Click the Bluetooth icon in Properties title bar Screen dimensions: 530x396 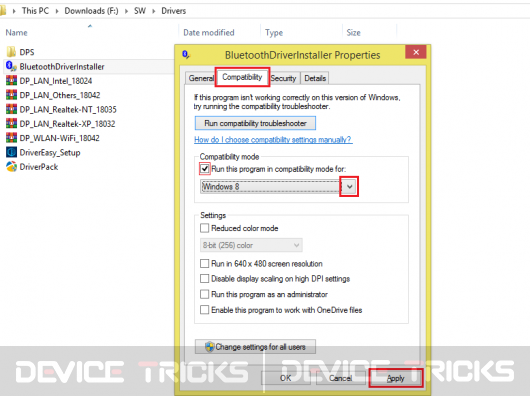pyautogui.click(x=186, y=54)
